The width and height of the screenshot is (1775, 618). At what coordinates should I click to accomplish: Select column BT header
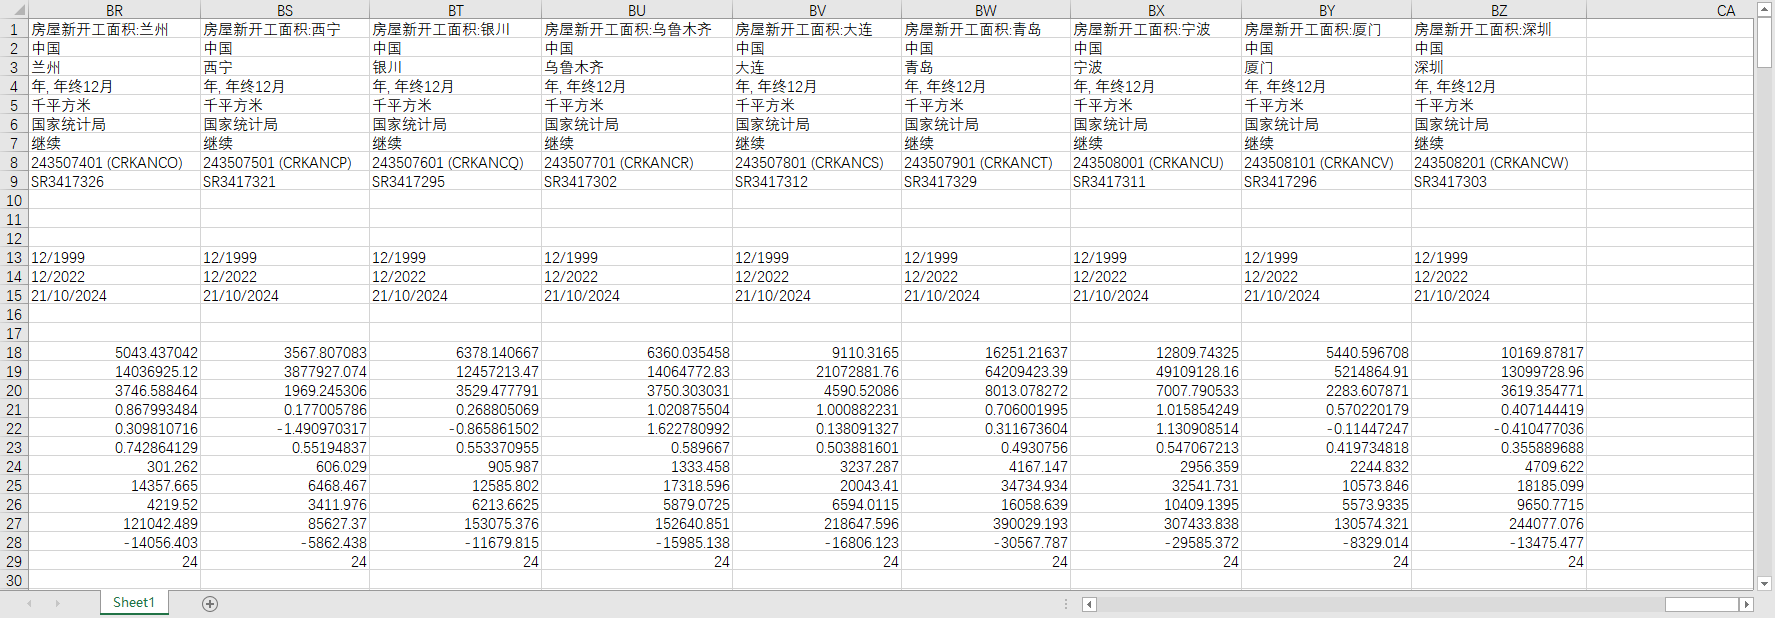[x=456, y=10]
